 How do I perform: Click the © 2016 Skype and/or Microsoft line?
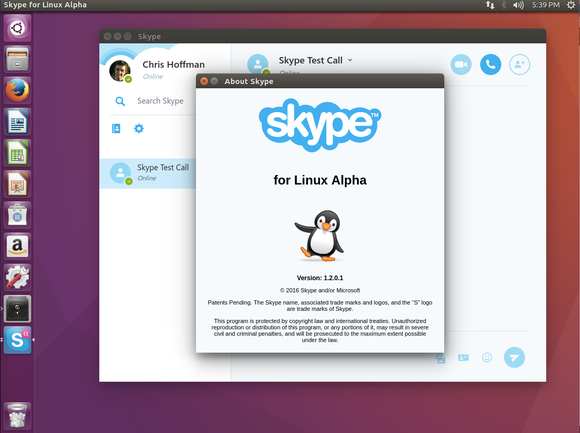pos(320,290)
